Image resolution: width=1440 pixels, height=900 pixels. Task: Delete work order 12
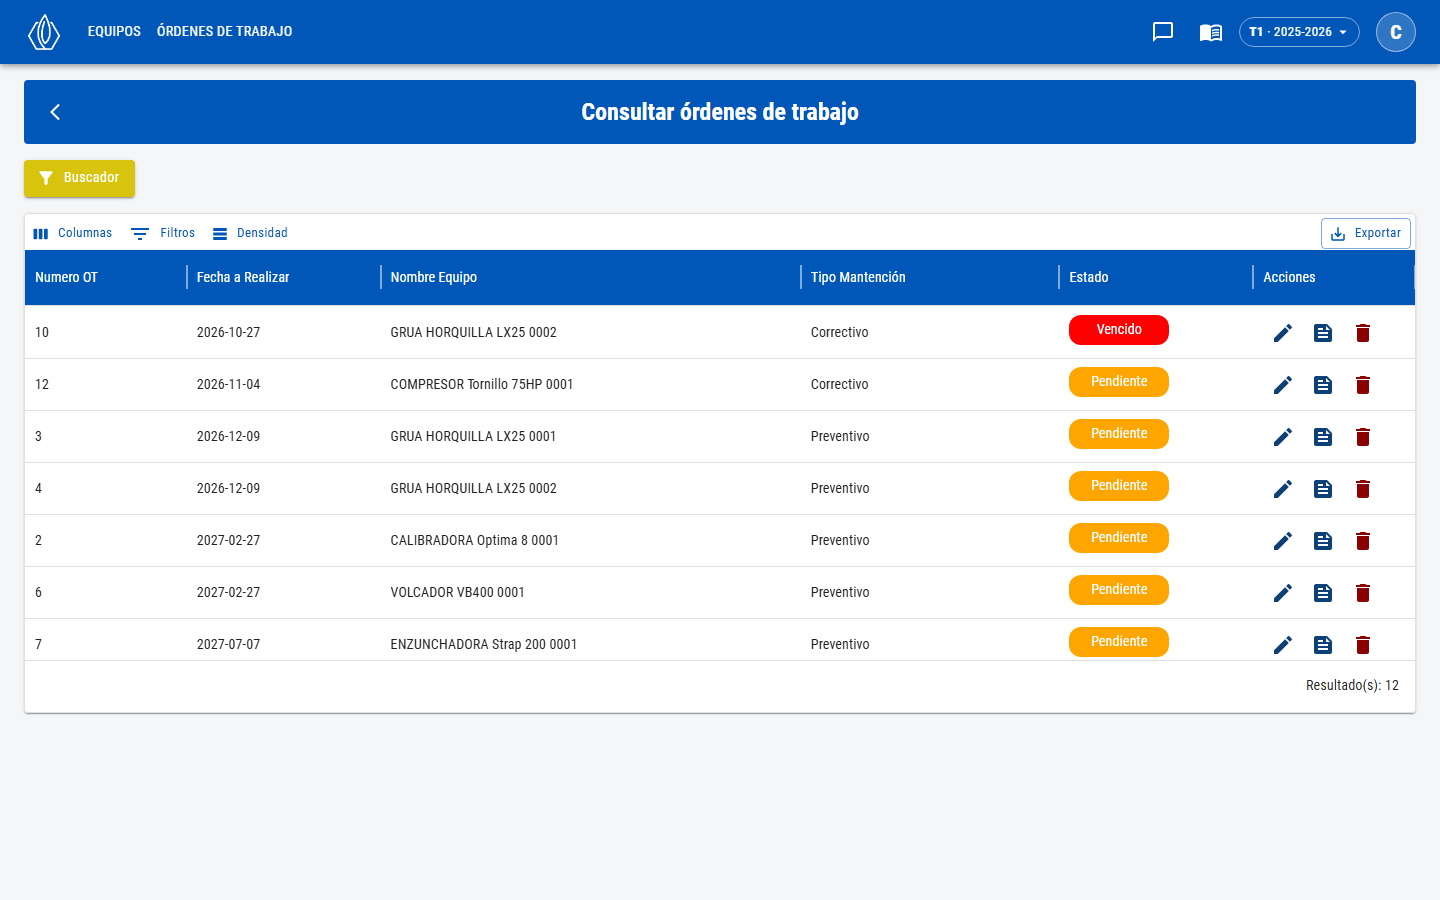[1363, 385]
